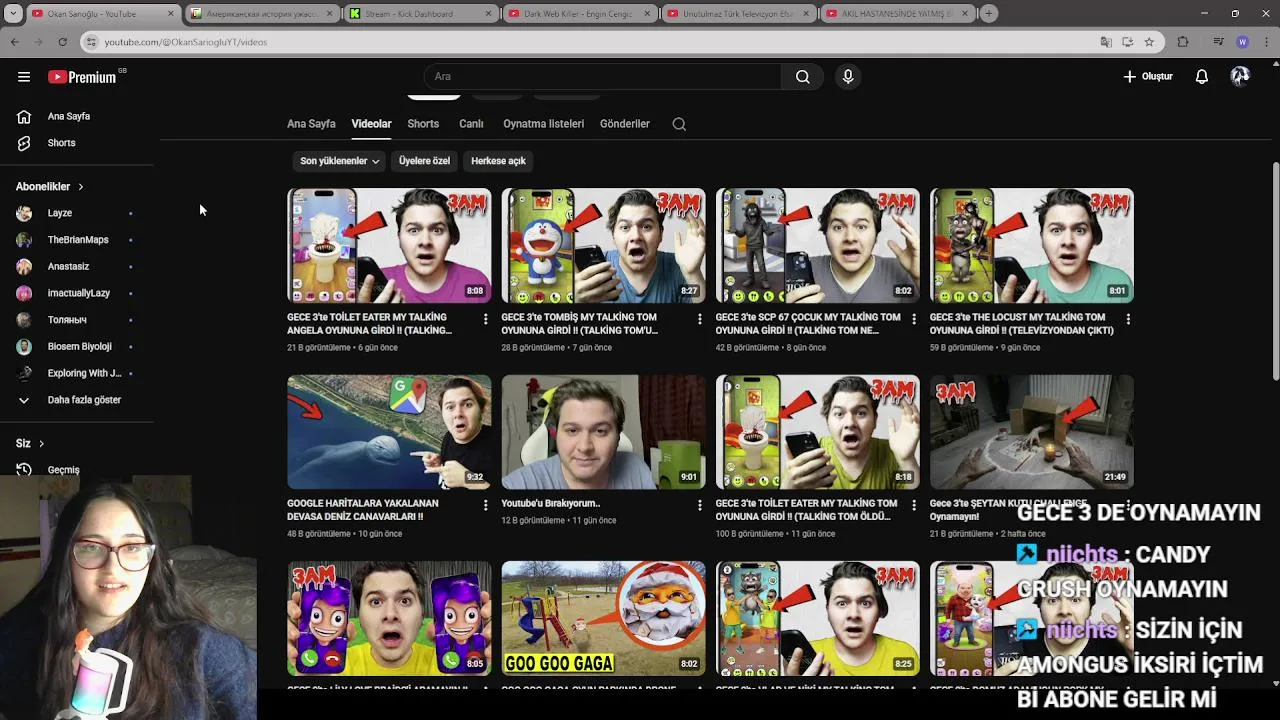Image resolution: width=1280 pixels, height=720 pixels.
Task: Switch to the Shorts channel tab
Action: [x=423, y=124]
